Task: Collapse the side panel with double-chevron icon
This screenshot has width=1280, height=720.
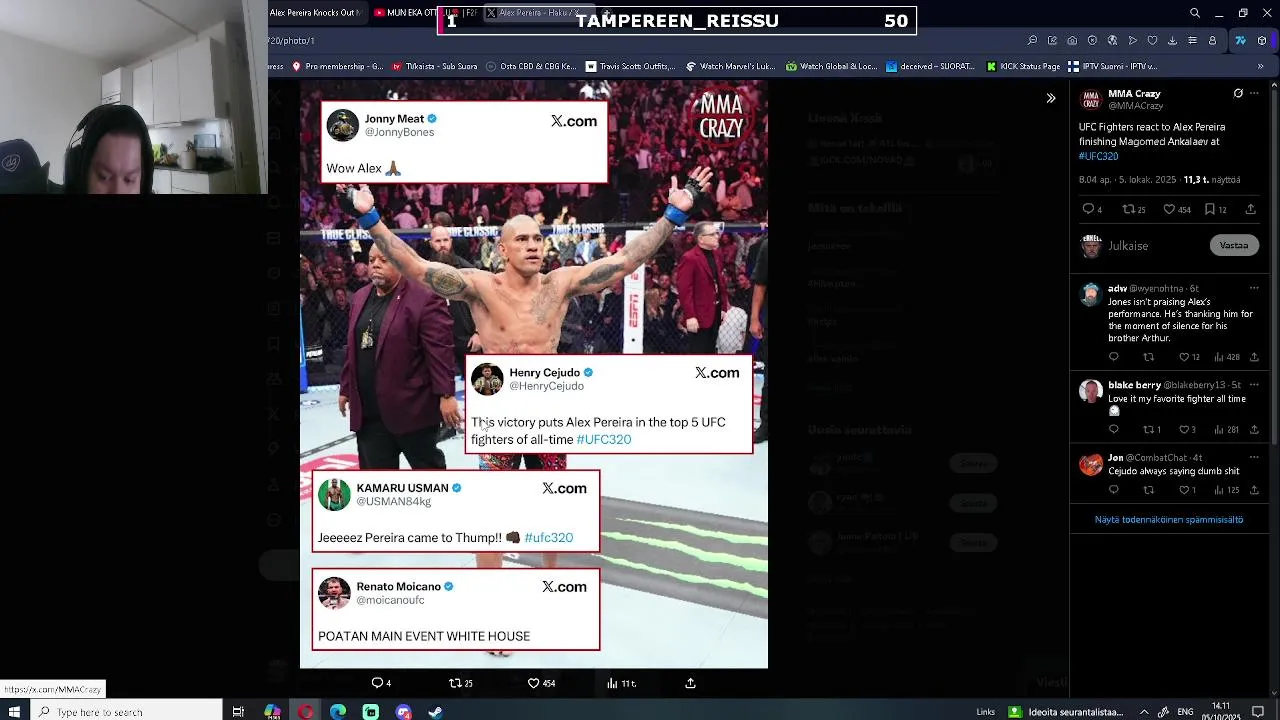Action: (1050, 98)
